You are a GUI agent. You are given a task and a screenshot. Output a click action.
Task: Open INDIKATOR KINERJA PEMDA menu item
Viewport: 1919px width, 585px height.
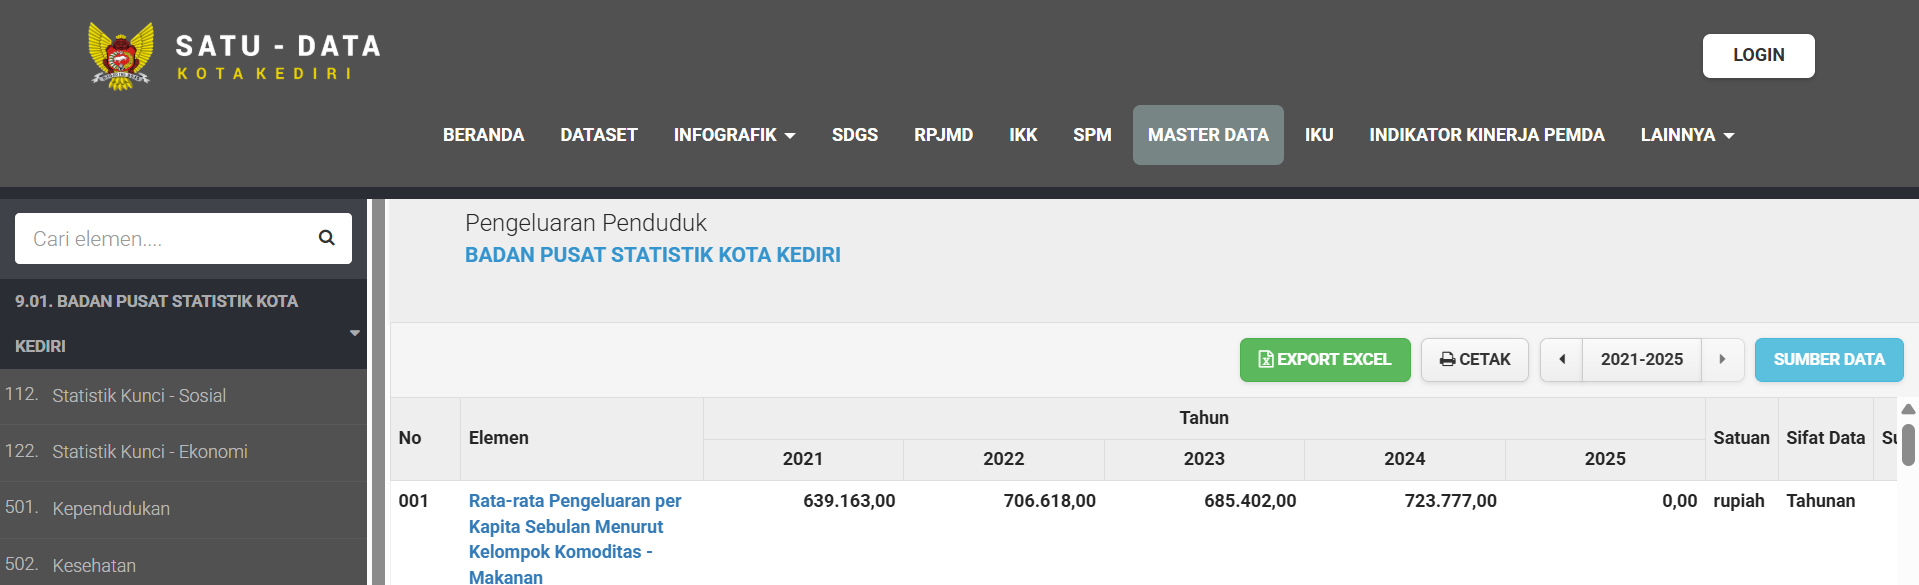point(1486,135)
